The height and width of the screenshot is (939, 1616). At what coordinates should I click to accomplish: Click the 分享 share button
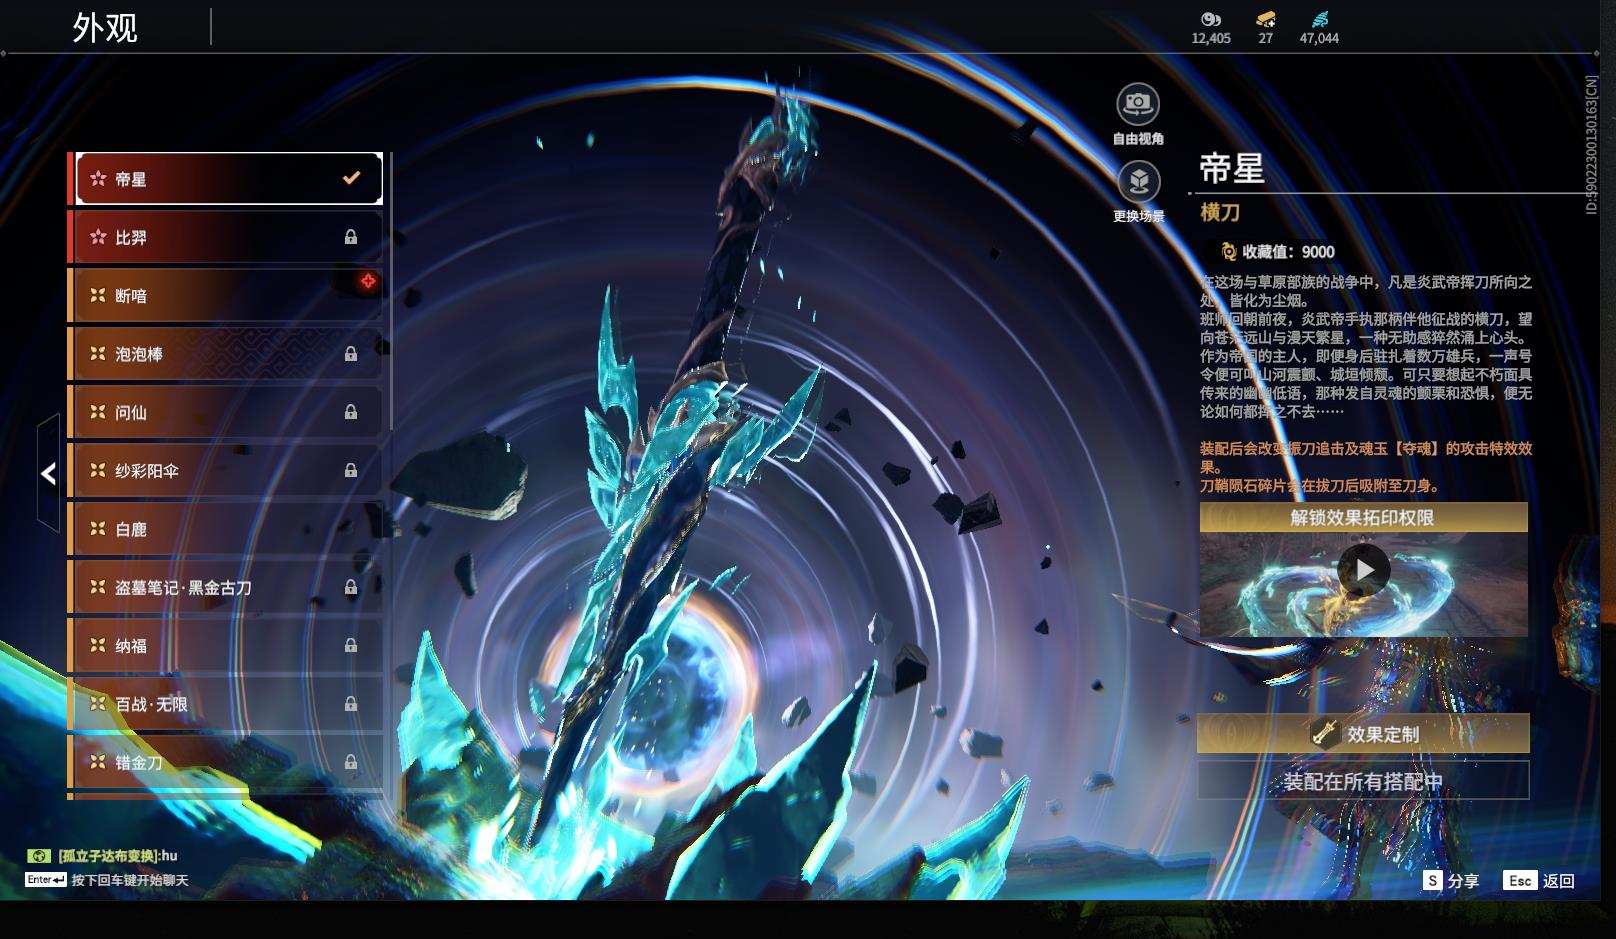point(1451,881)
